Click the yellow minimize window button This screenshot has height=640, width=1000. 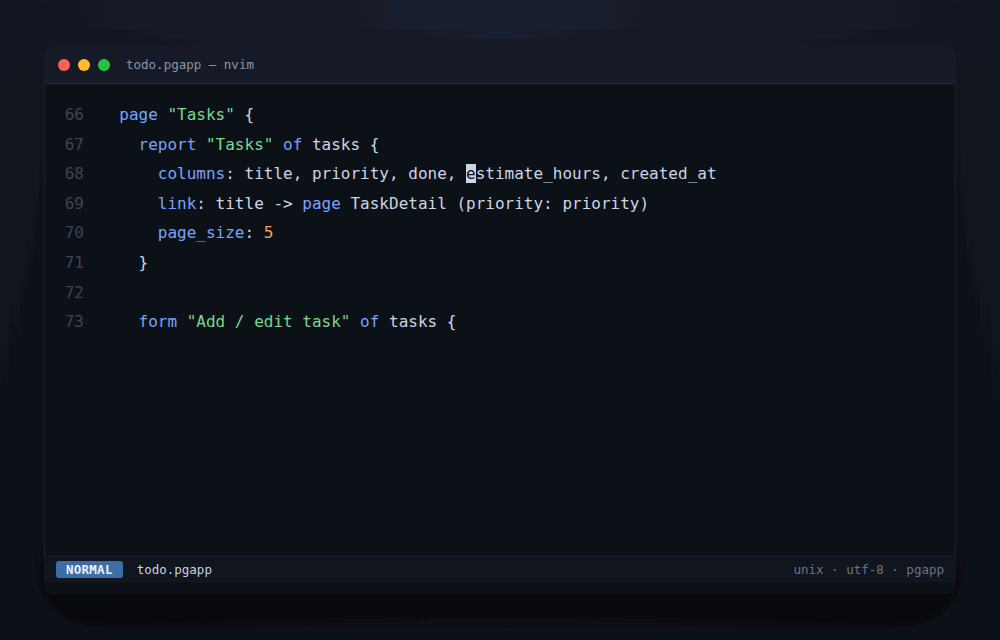[84, 65]
